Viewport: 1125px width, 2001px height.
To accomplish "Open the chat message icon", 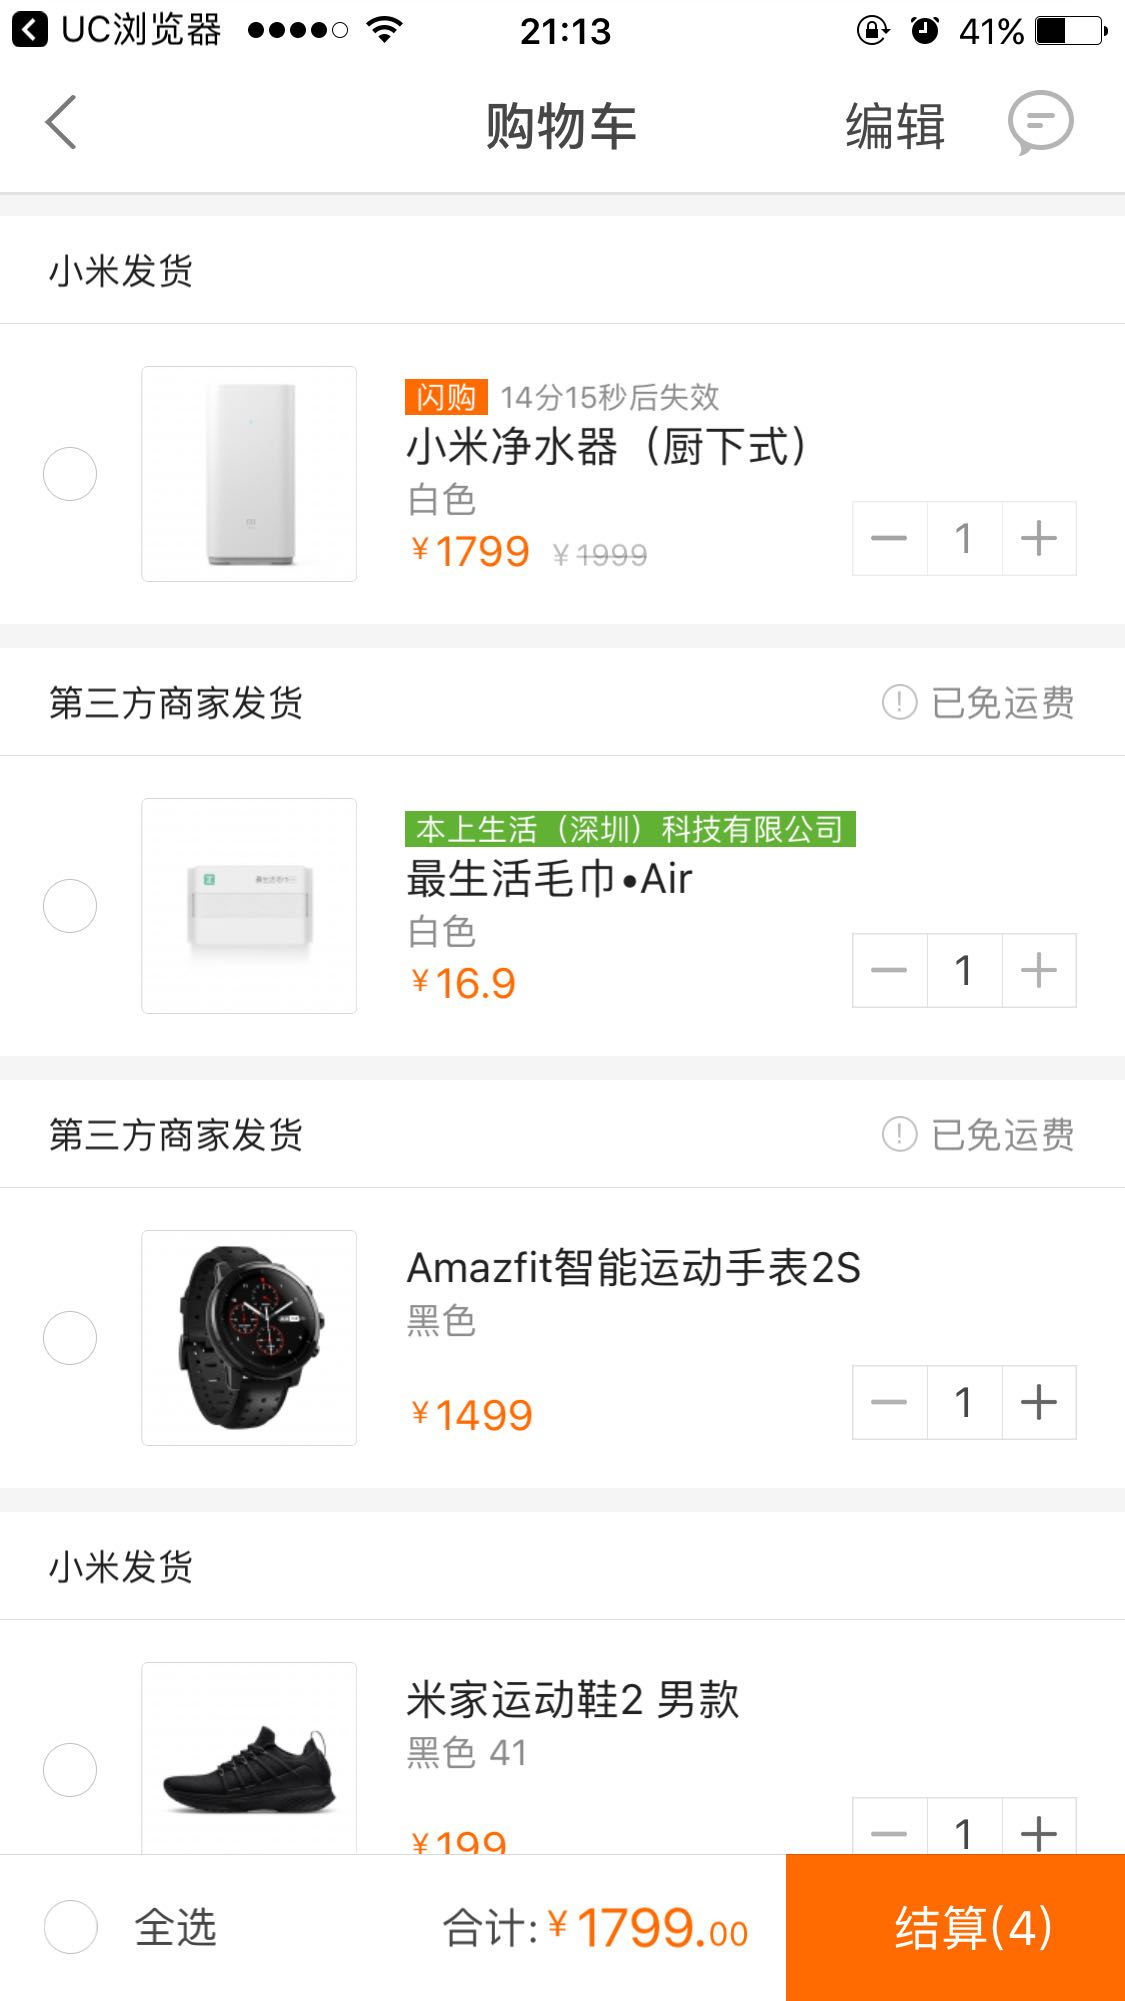I will click(1040, 124).
